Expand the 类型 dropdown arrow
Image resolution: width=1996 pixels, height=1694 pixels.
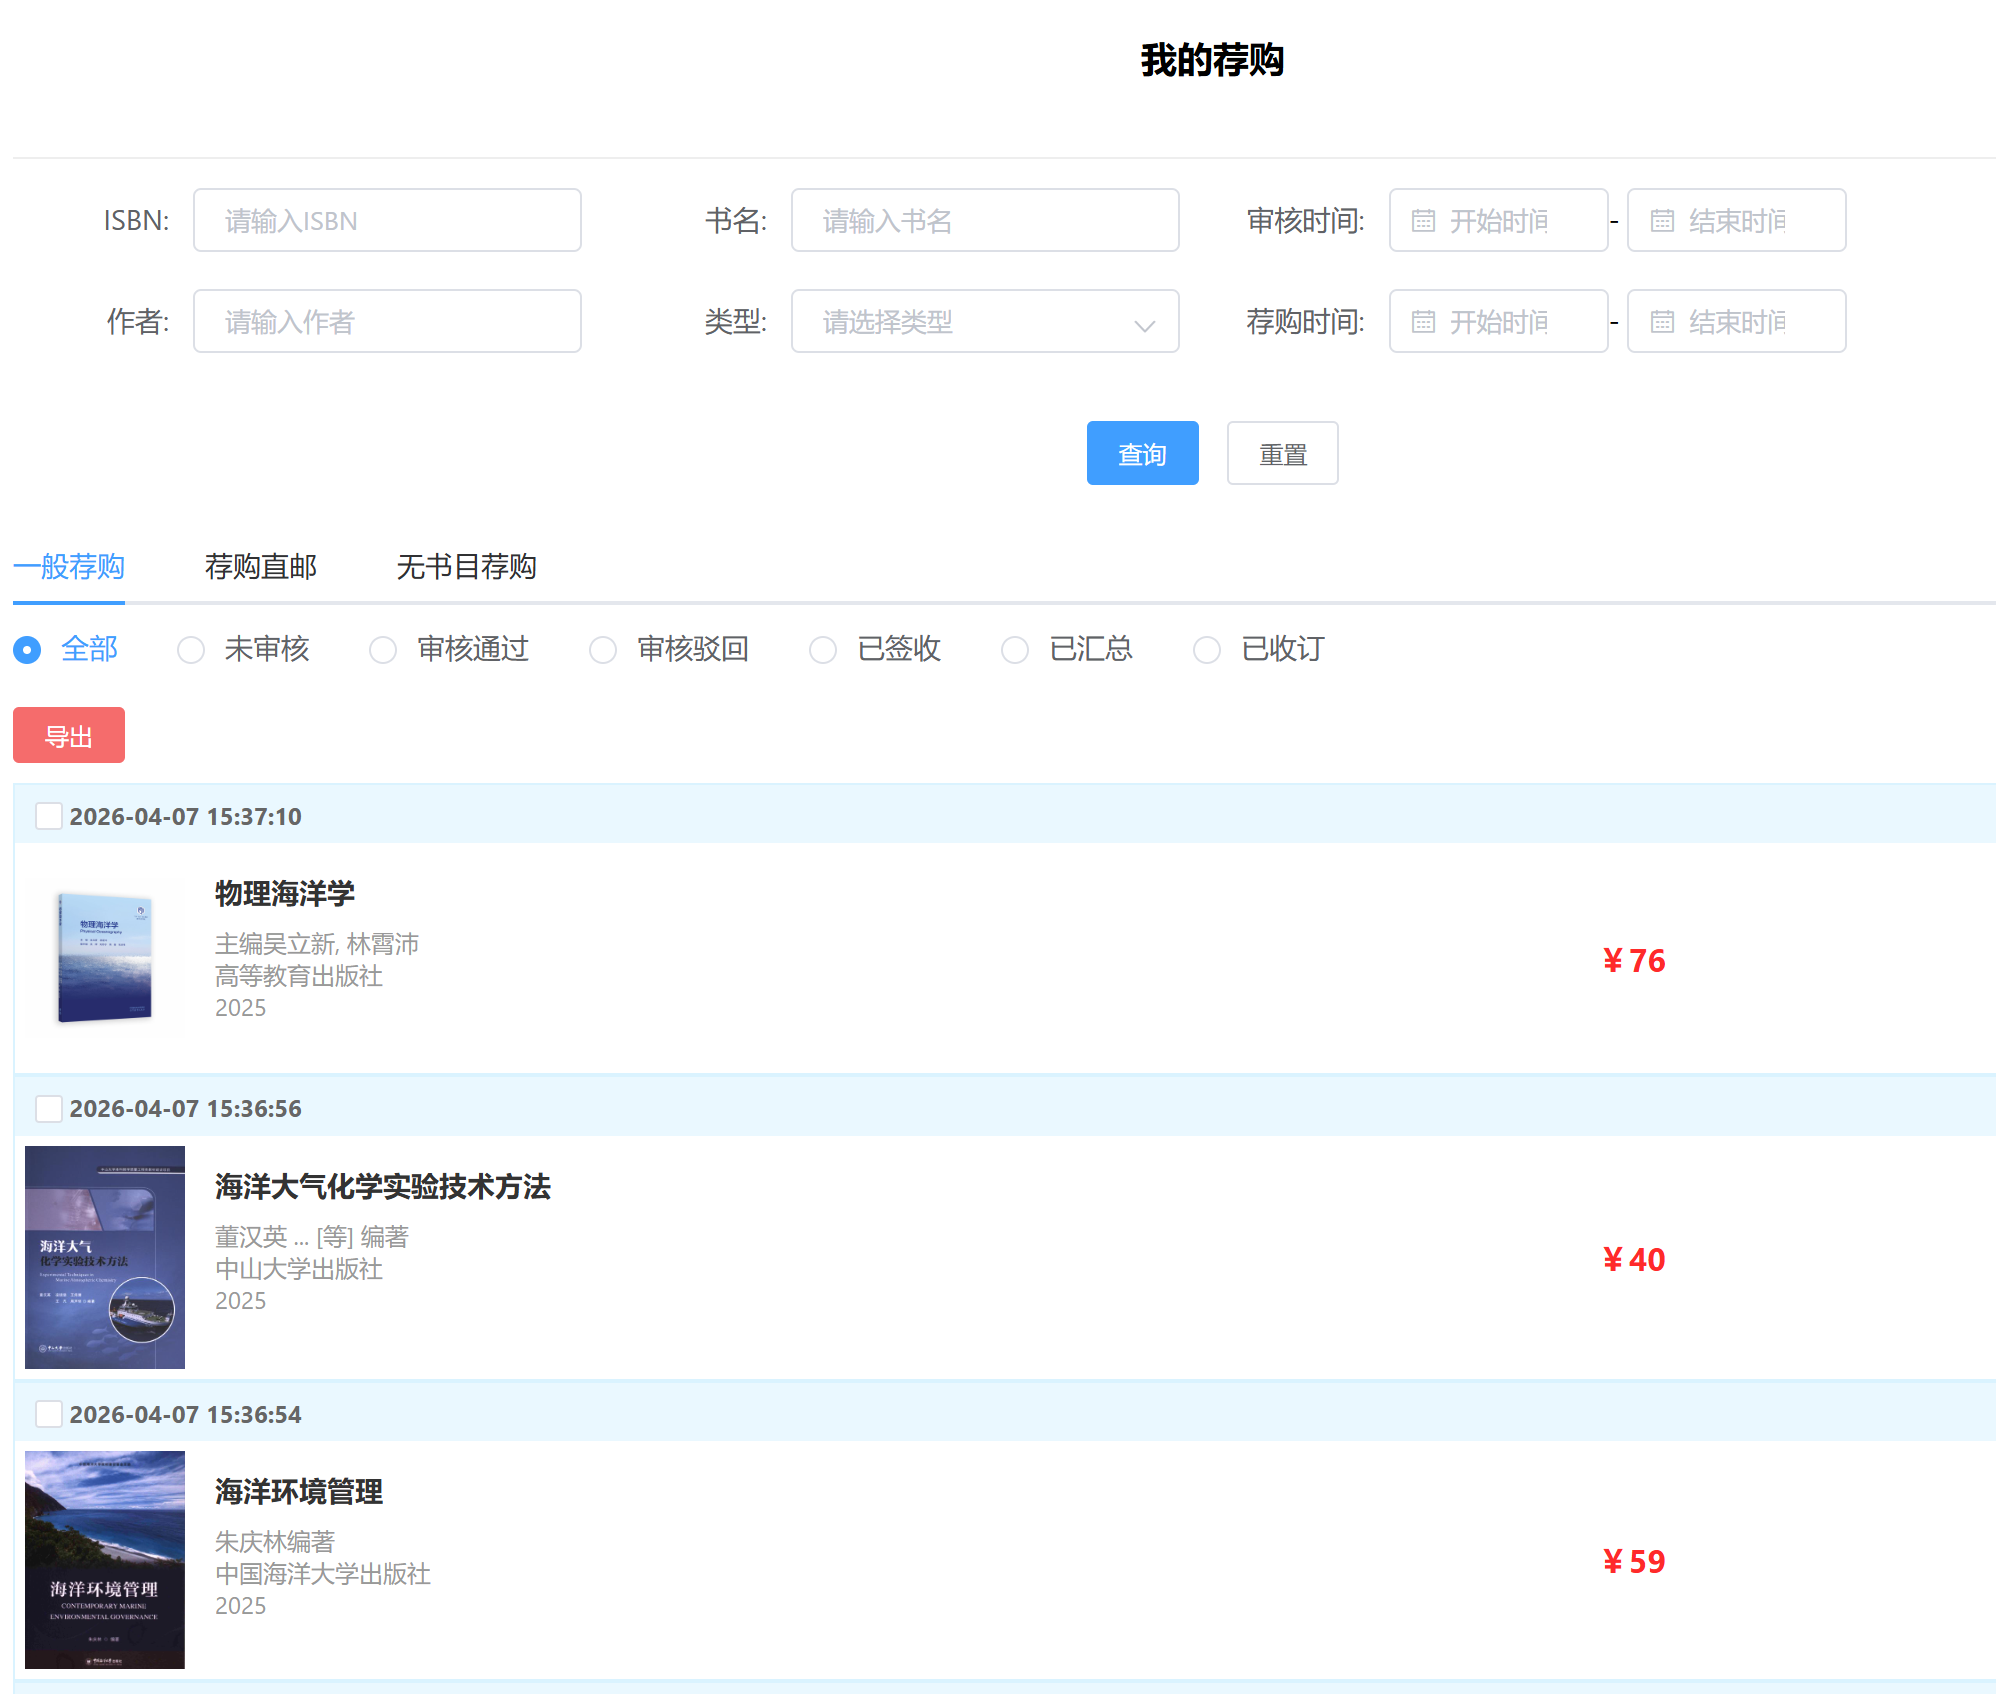tap(1144, 324)
